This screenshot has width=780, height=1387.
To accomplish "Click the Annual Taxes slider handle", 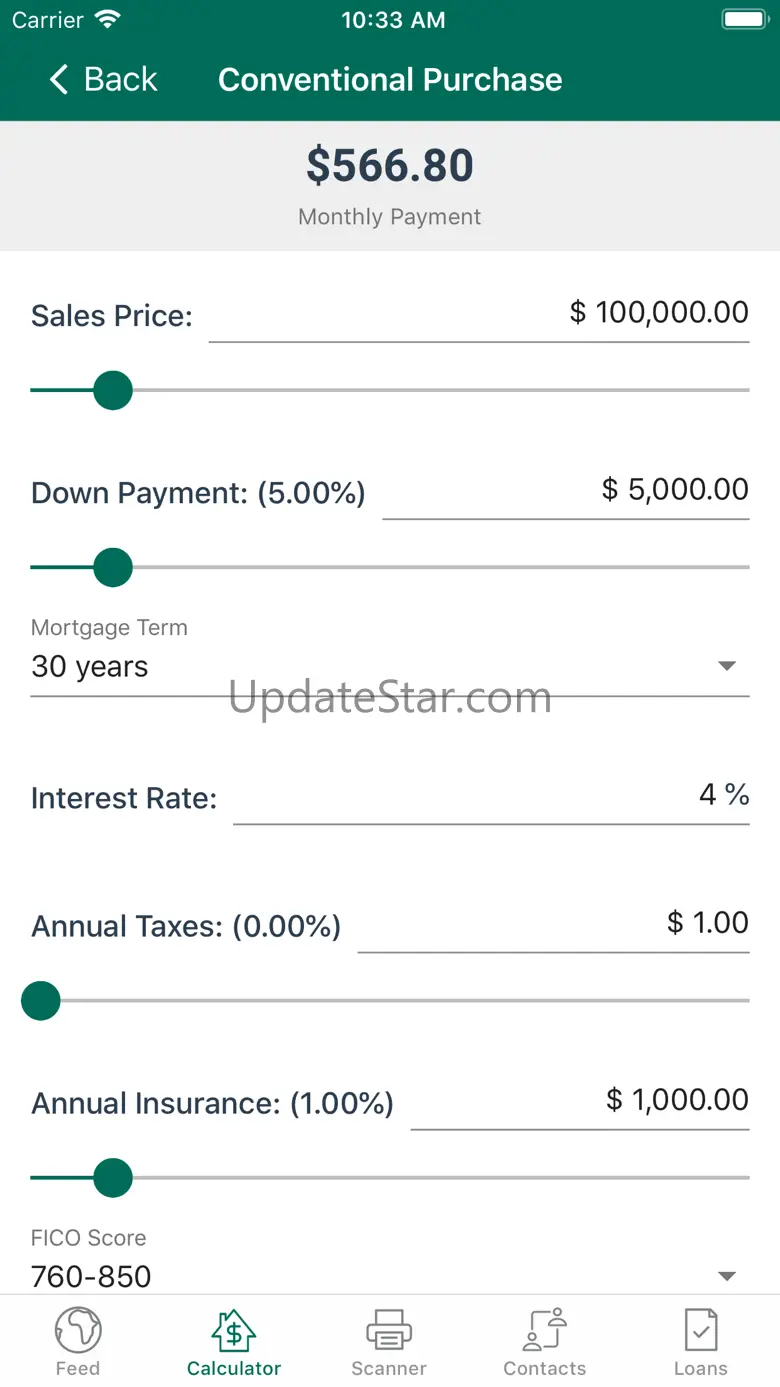I will point(41,1000).
